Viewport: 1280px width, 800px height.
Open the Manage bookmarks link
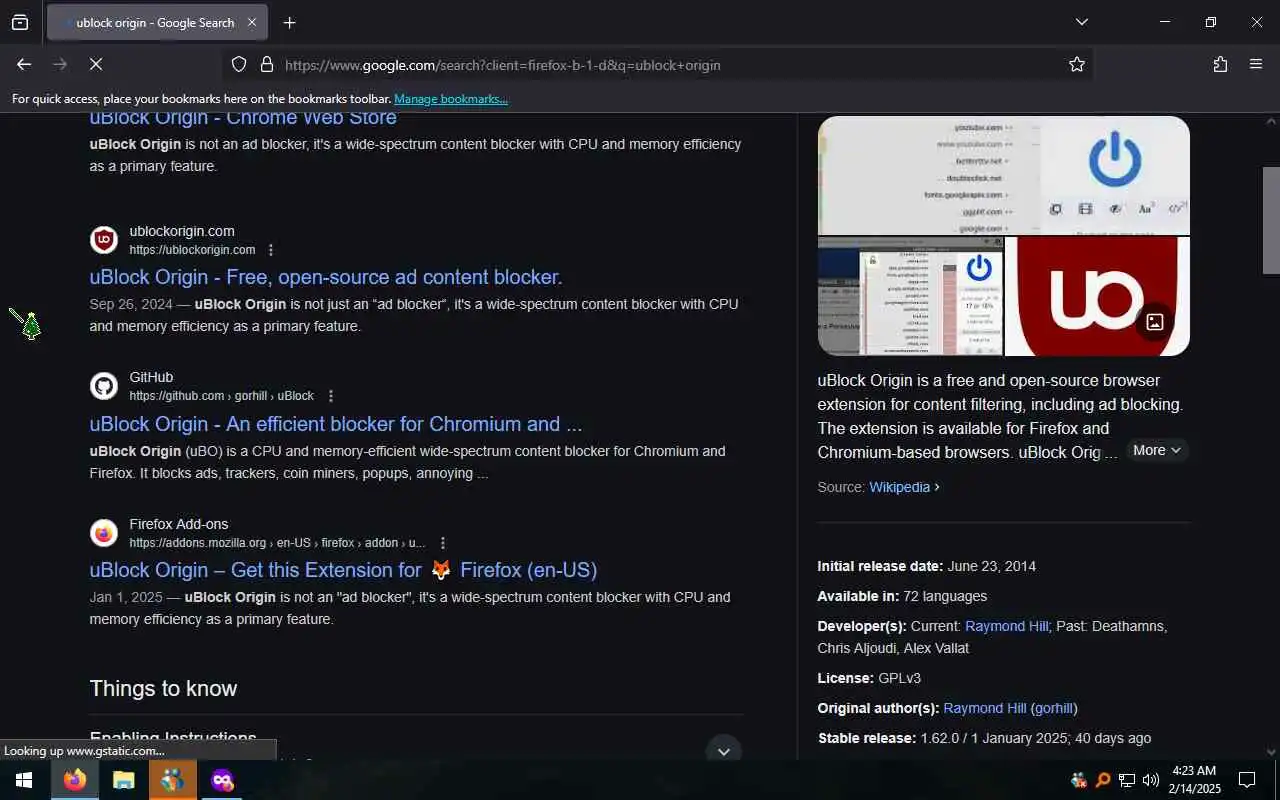click(451, 99)
